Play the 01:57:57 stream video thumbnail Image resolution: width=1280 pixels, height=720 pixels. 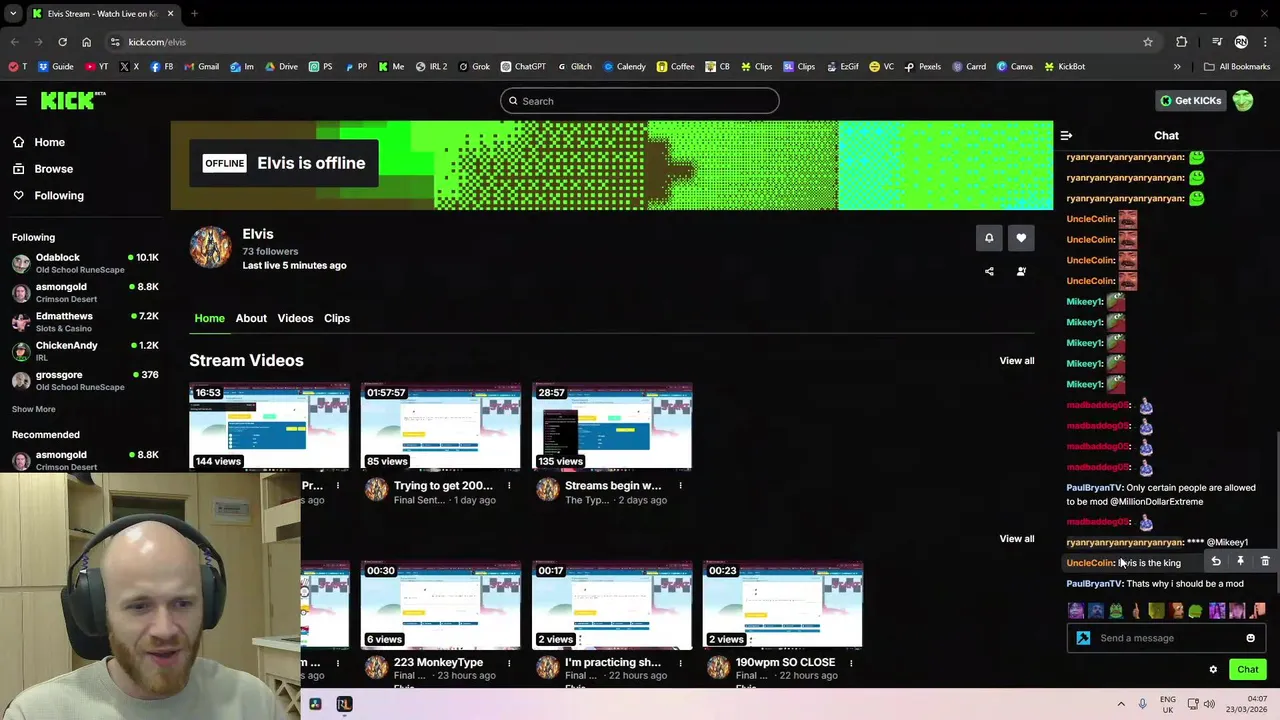(x=441, y=426)
